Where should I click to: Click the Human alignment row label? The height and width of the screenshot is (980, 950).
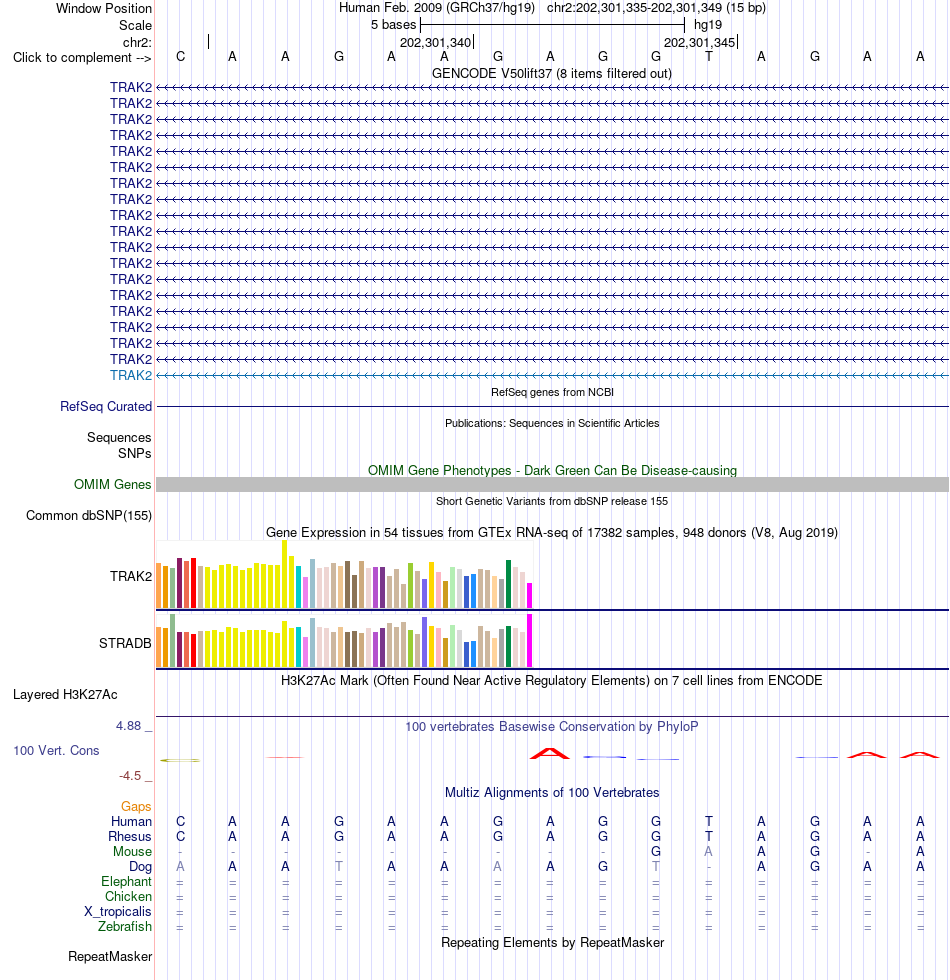click(x=131, y=821)
